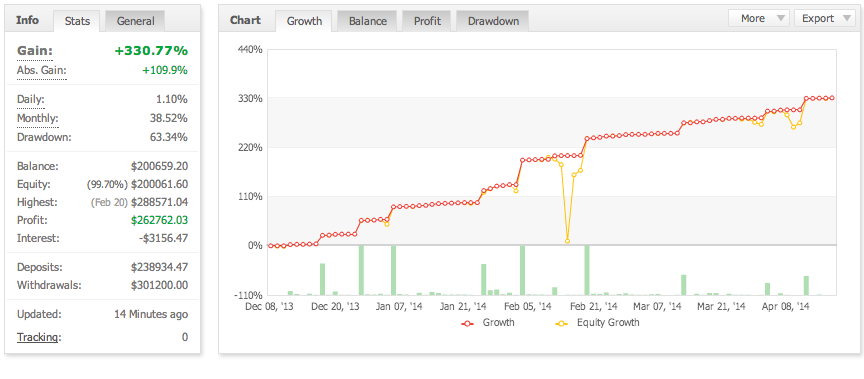The image size is (864, 379).
Task: Click the Highest label in stats
Action: [x=37, y=202]
